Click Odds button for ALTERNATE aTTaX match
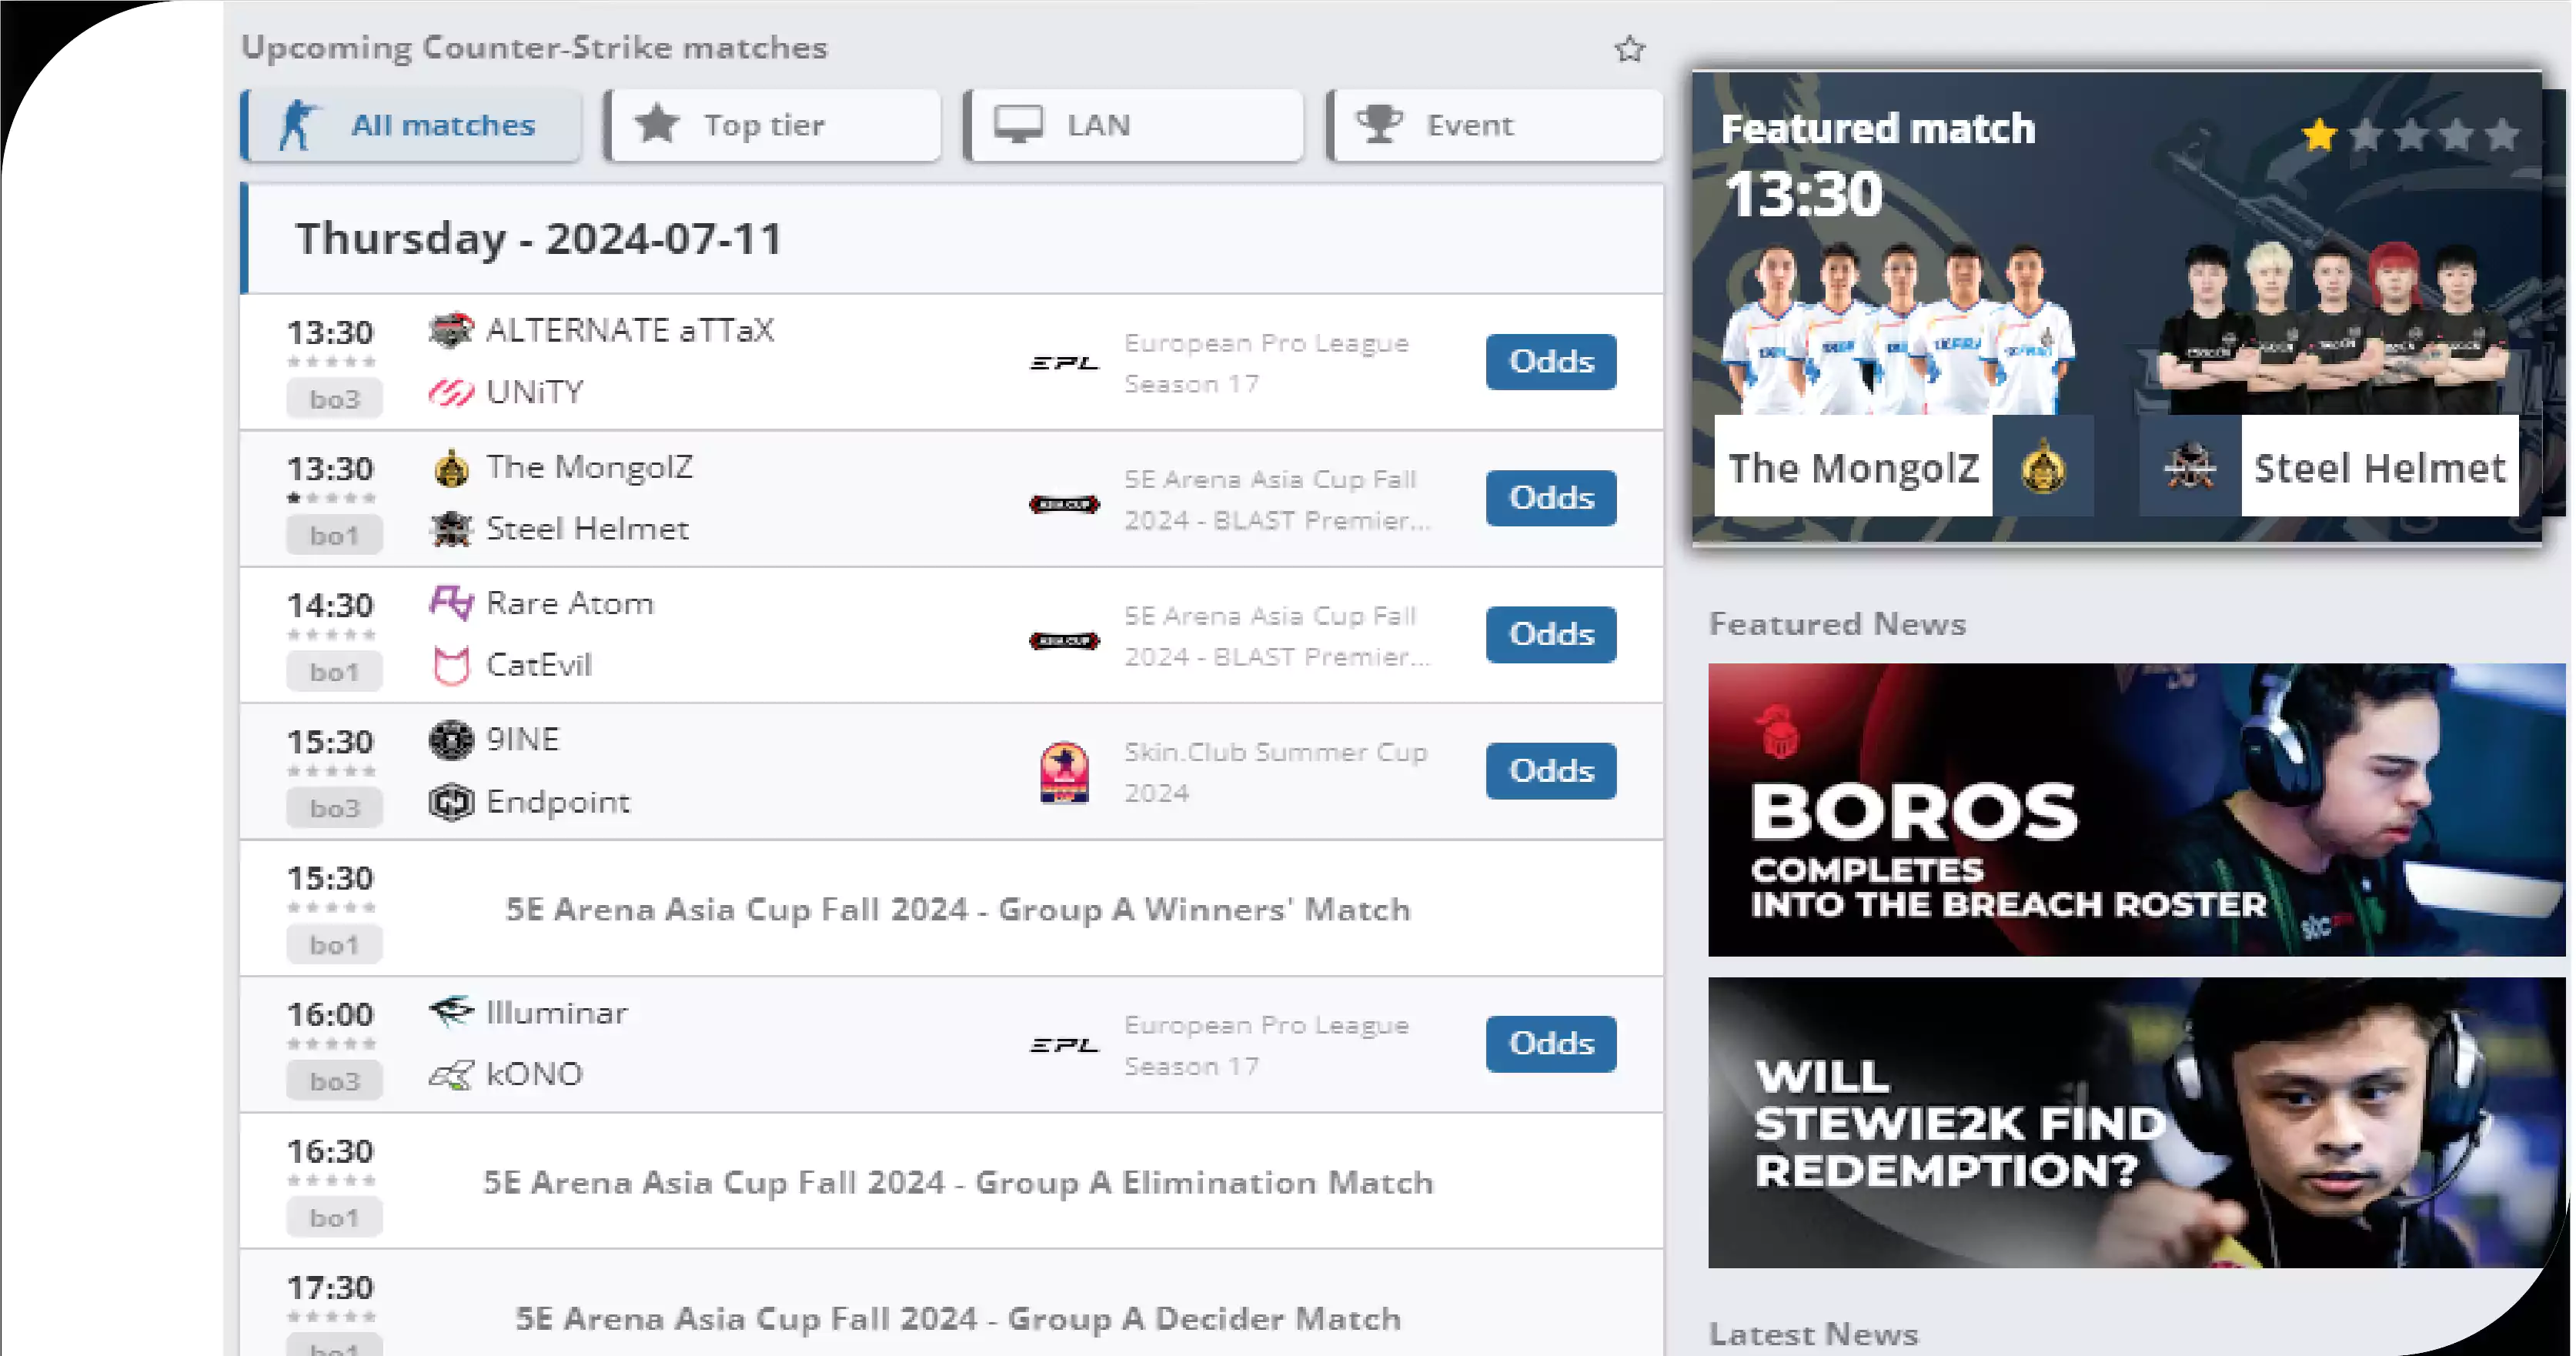The width and height of the screenshot is (2576, 1356). click(x=1547, y=359)
